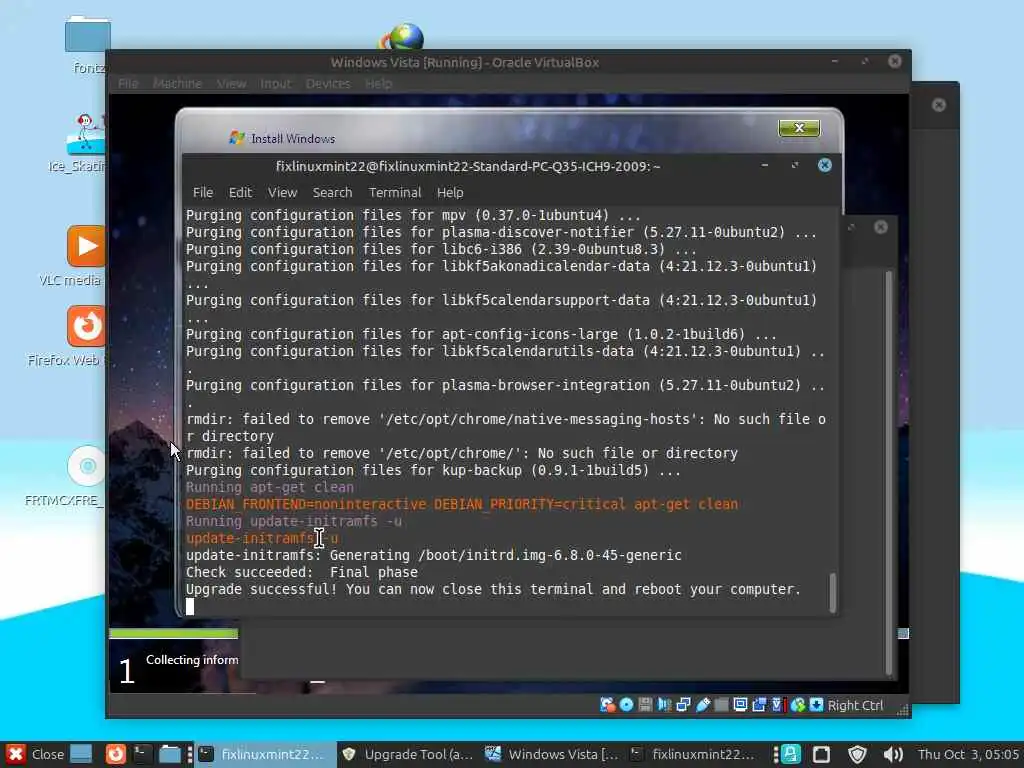Minimize the fixlinuxmint22 terminal window
Image resolution: width=1024 pixels, height=768 pixels.
point(765,165)
